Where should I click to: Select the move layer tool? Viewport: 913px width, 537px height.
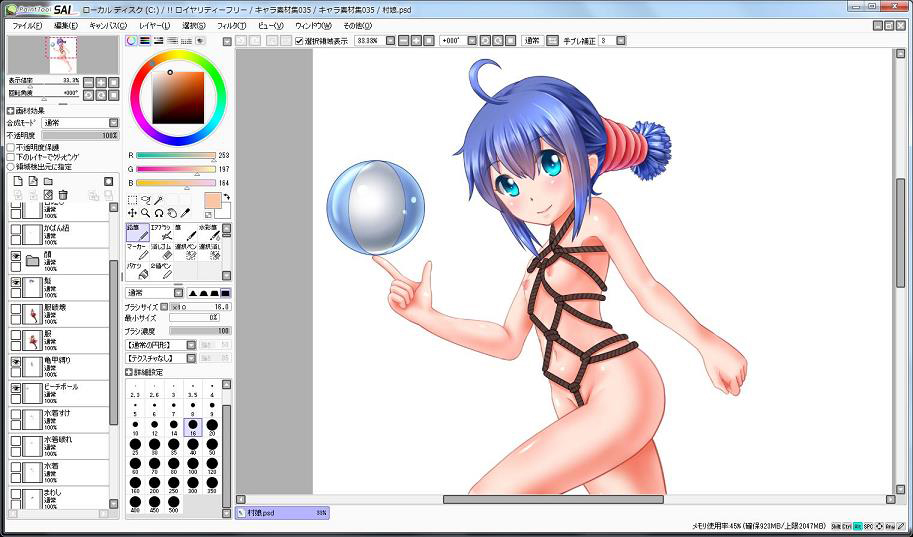click(x=132, y=213)
